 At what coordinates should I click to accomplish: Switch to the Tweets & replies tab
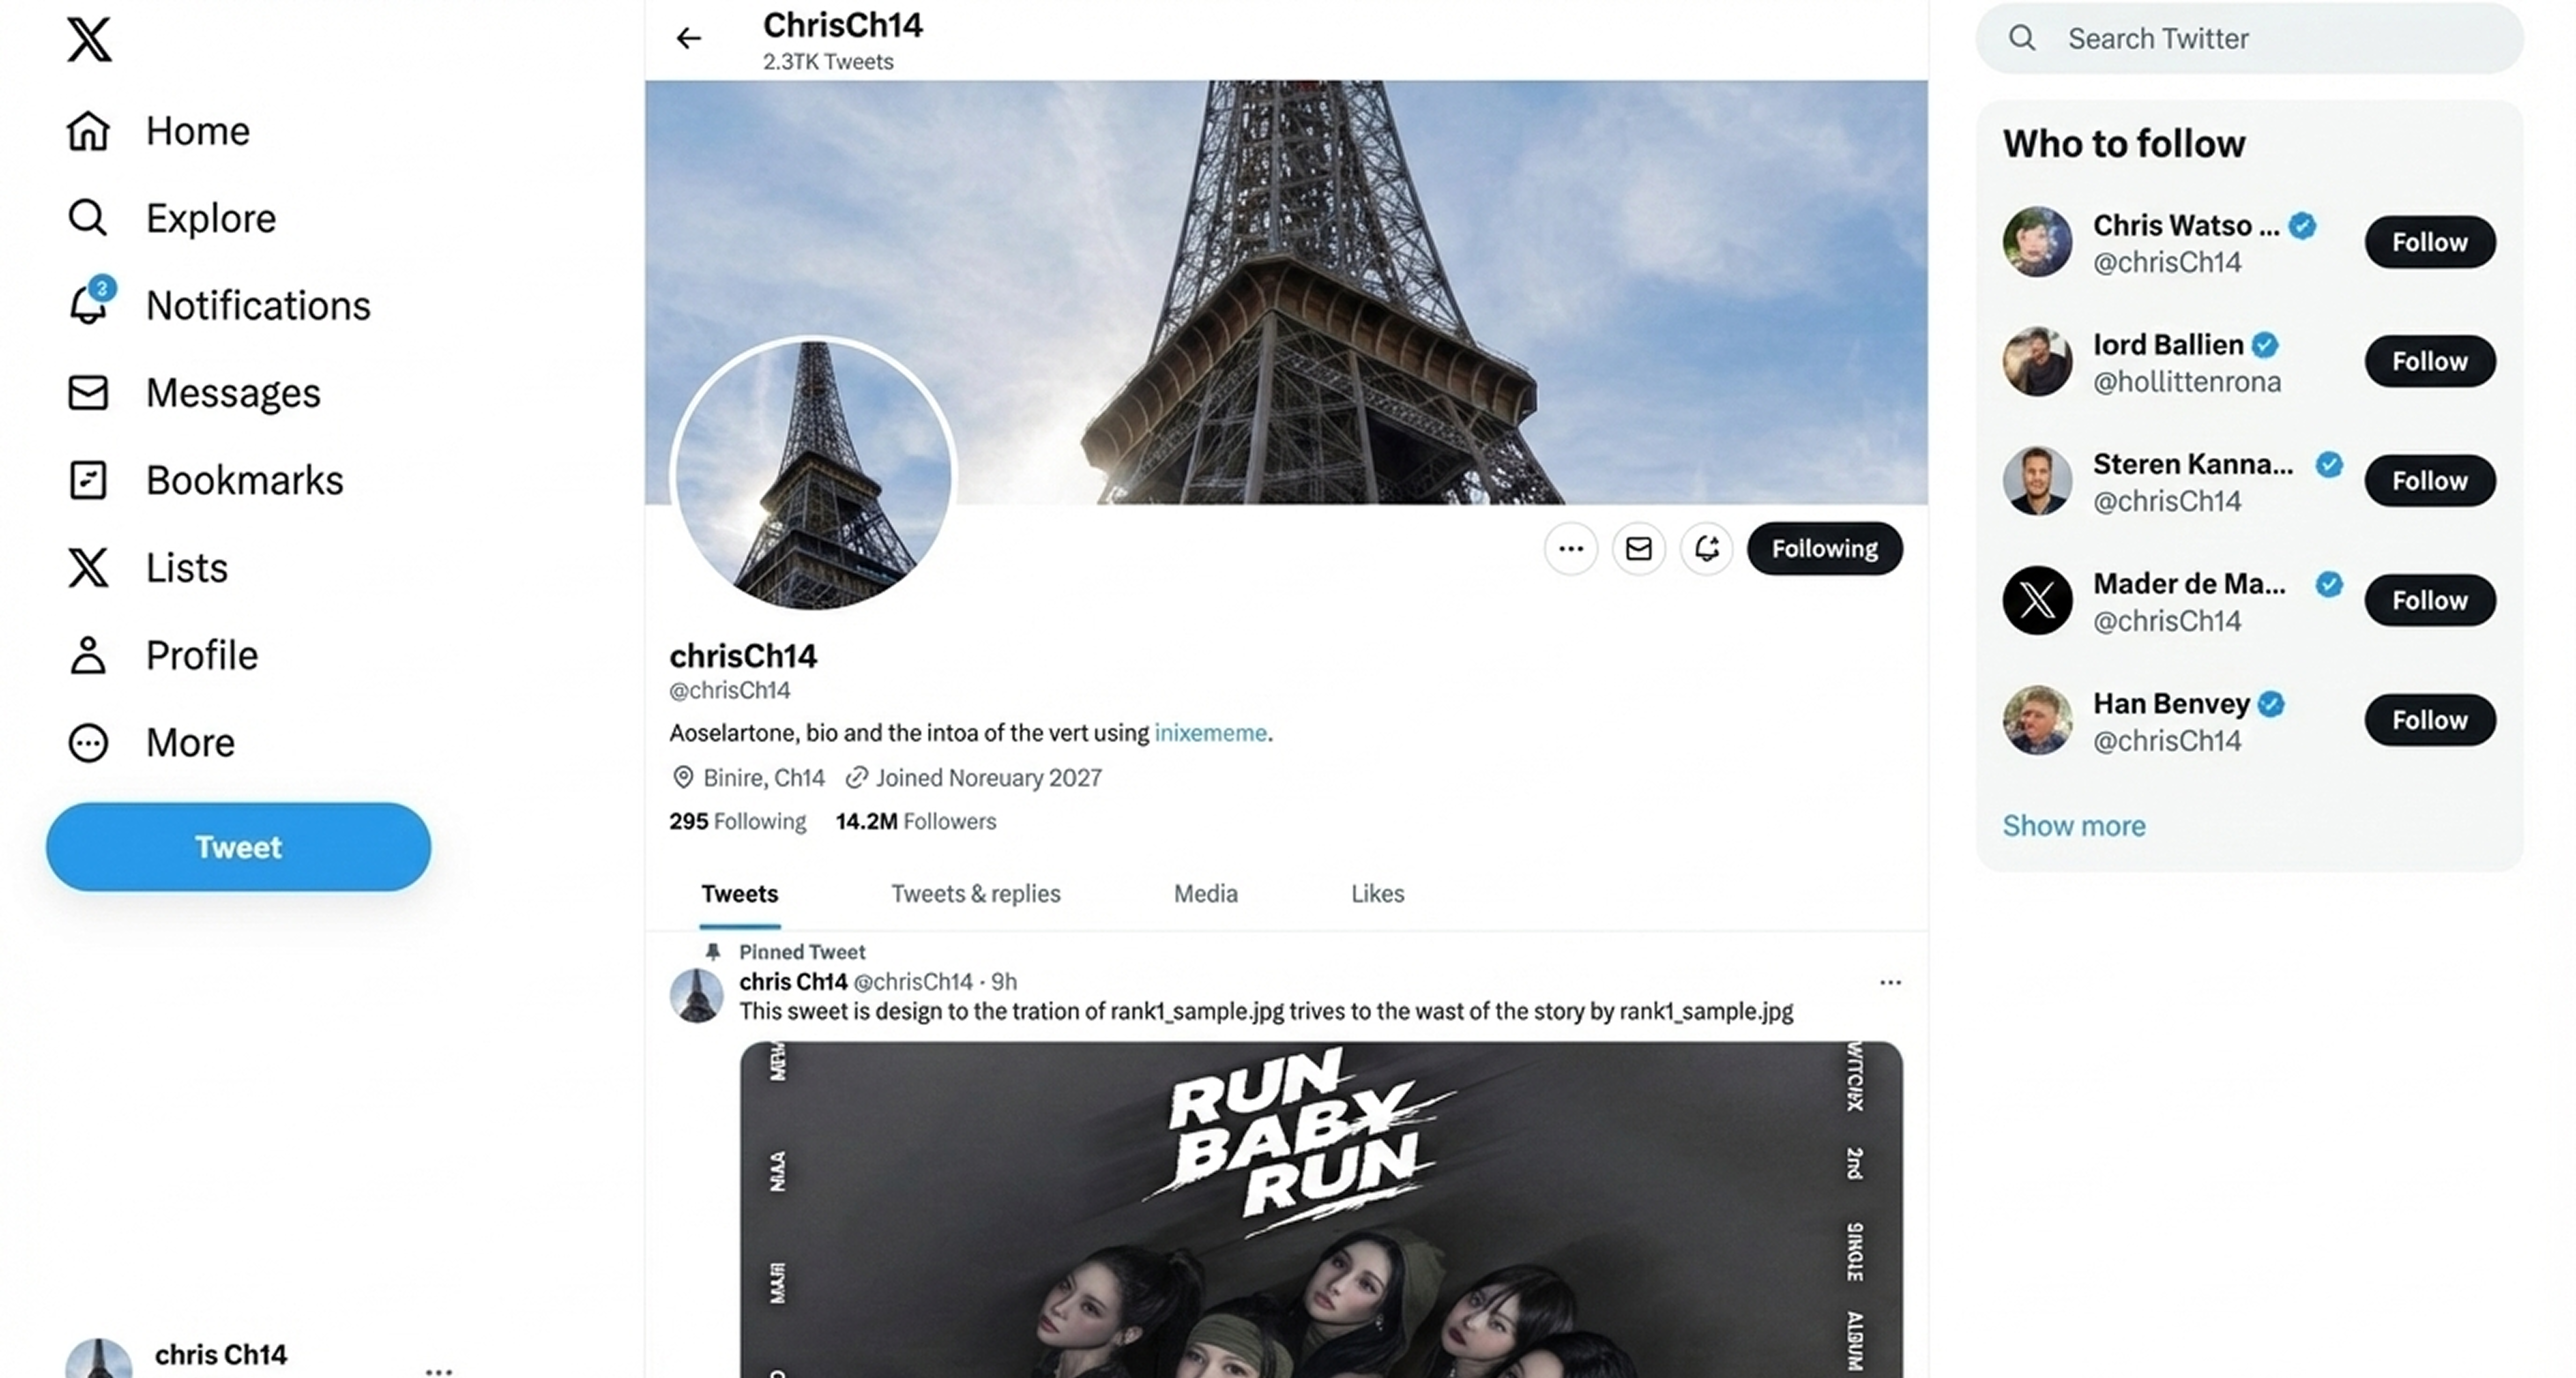click(975, 893)
